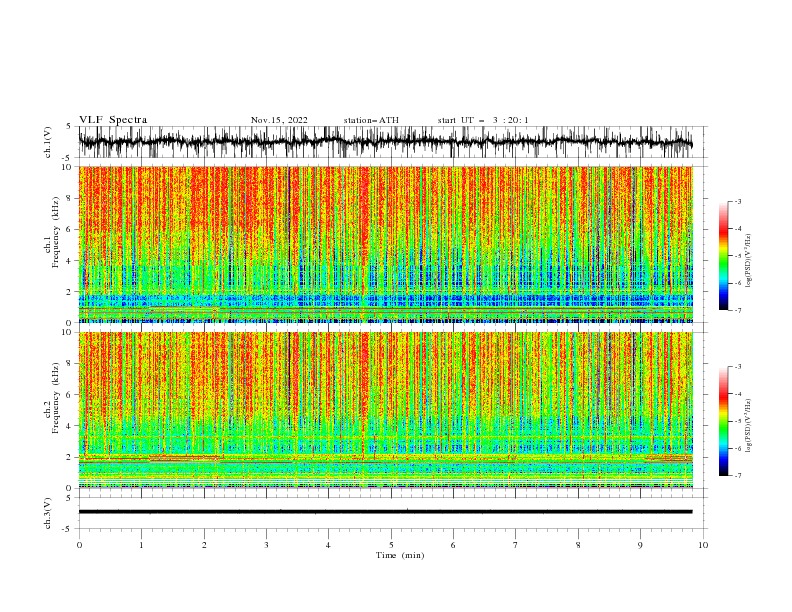Click the "-7" tick on ch.1 colorbar
792x612 pixels.
coord(738,310)
